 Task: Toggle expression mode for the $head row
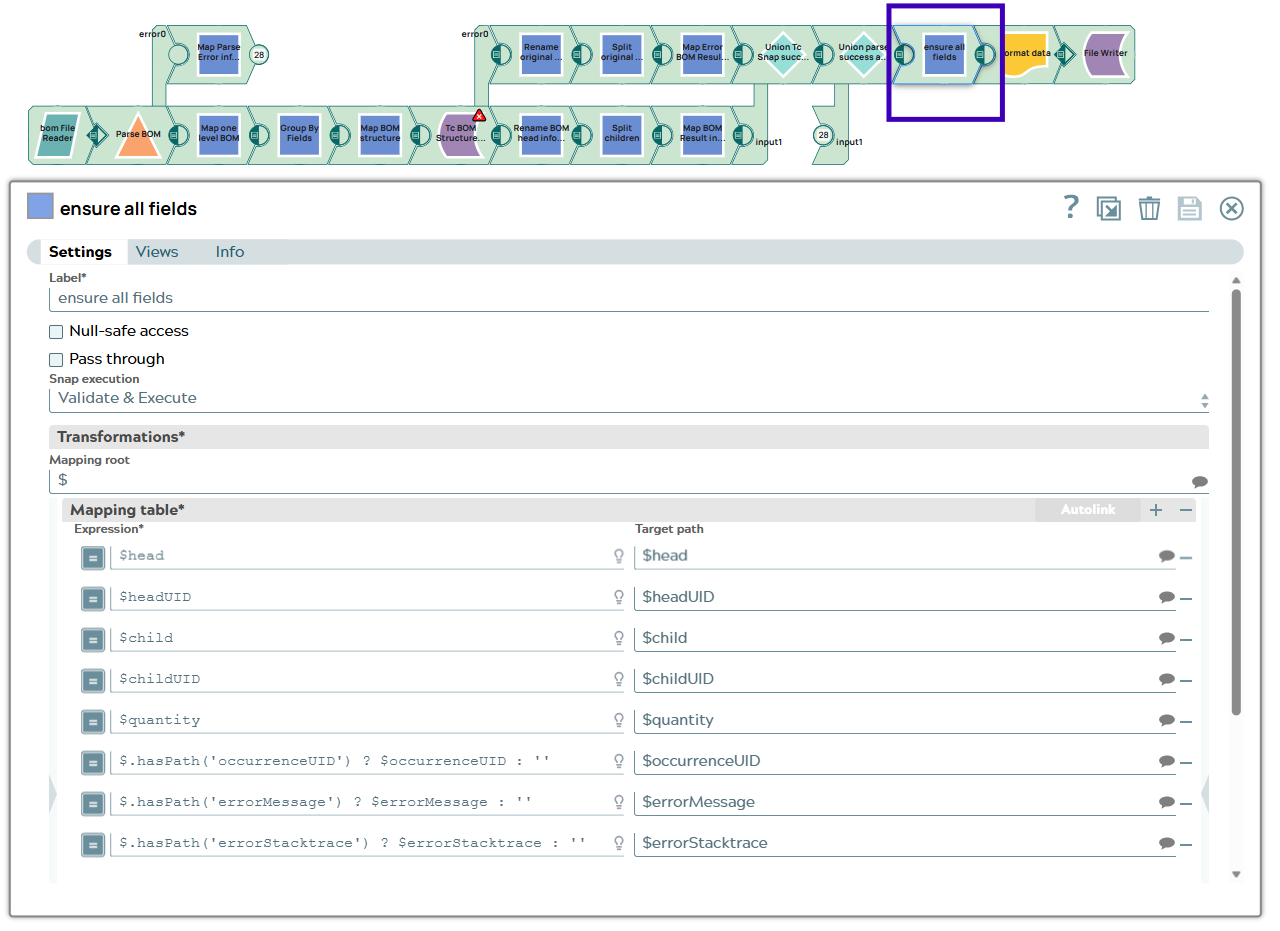tap(93, 557)
